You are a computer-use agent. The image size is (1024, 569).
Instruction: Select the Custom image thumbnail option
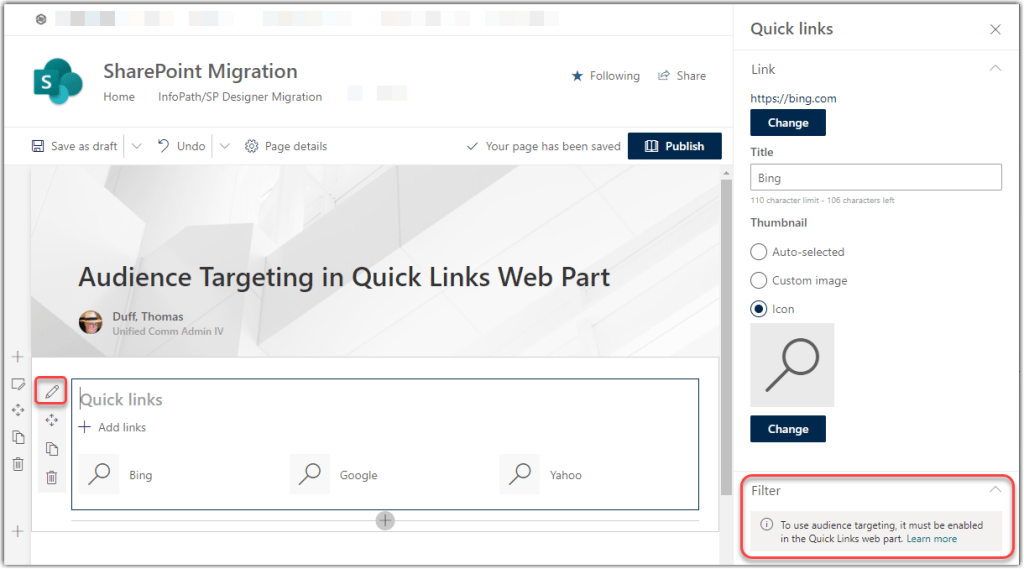point(759,281)
